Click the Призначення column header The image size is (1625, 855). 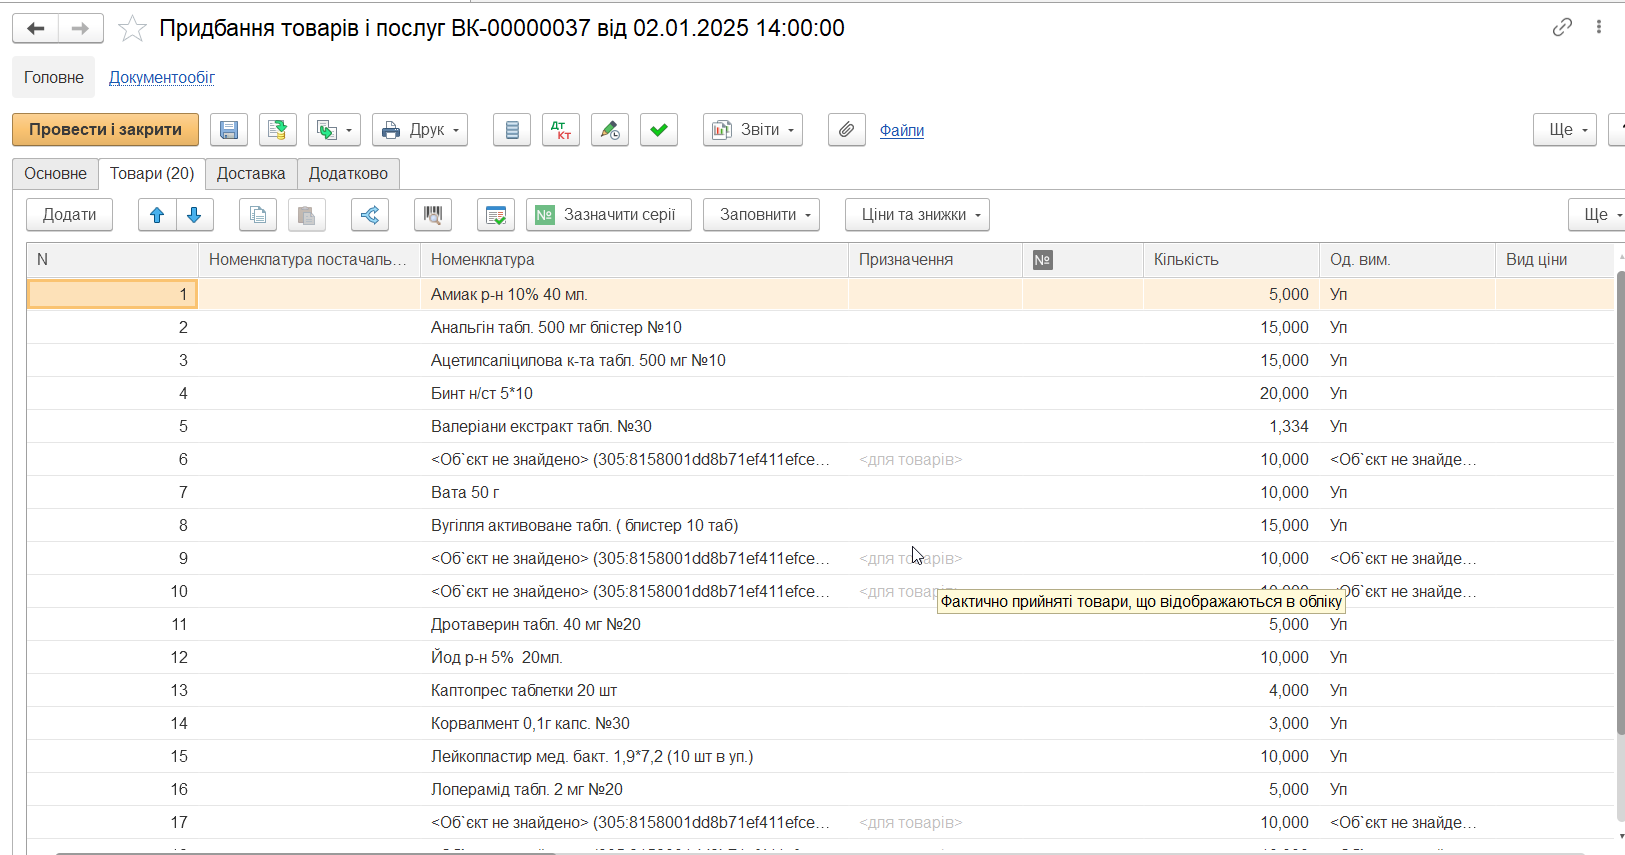click(x=935, y=260)
